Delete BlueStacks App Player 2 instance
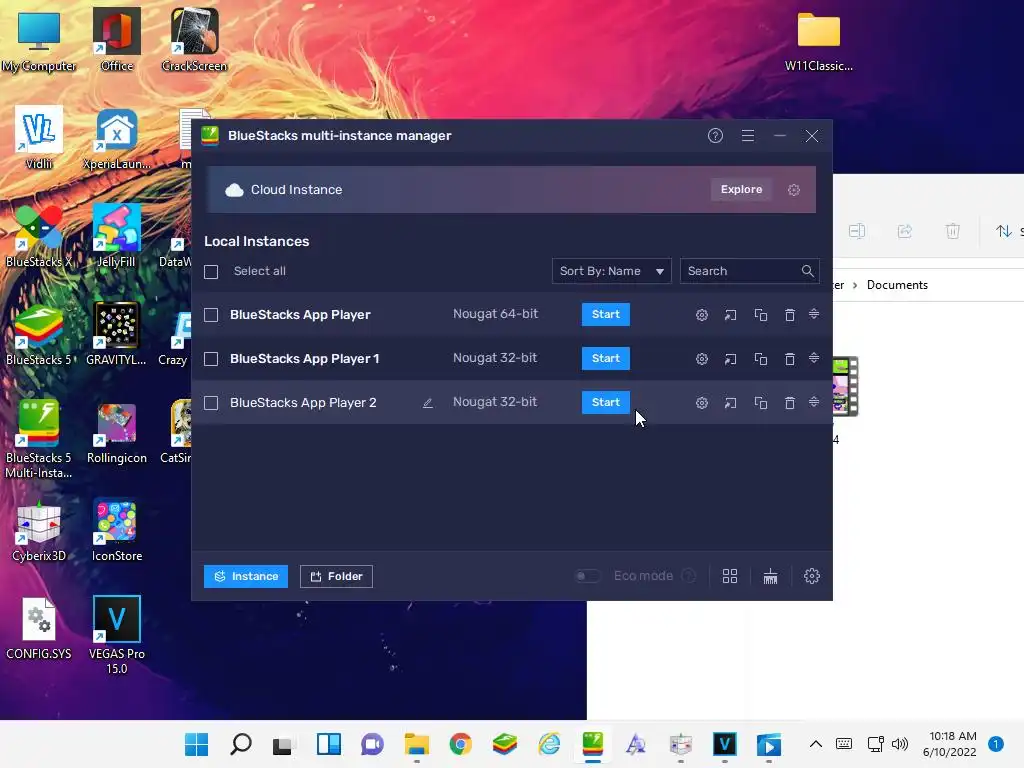Image resolution: width=1024 pixels, height=768 pixels. click(x=790, y=403)
